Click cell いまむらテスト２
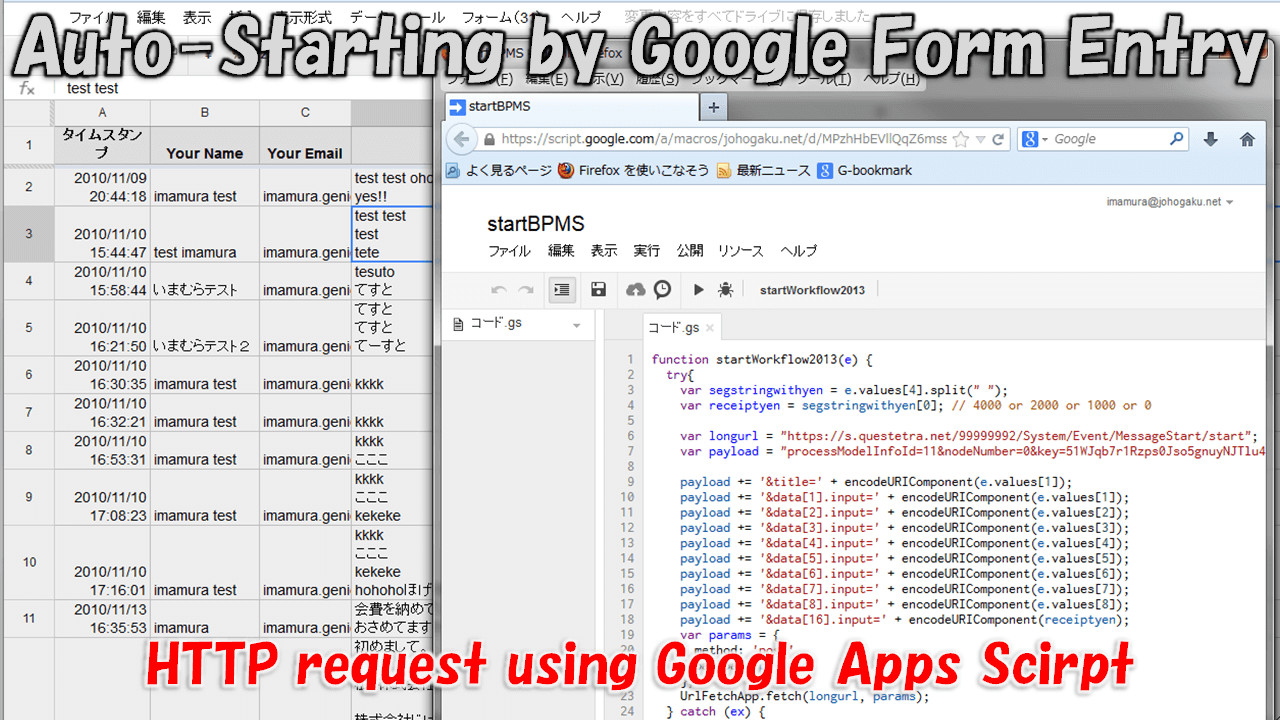This screenshot has width=1280, height=720. (205, 328)
